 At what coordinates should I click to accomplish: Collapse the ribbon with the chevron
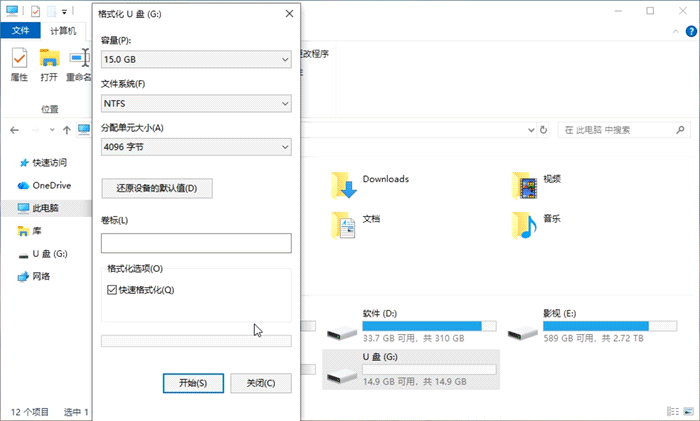(x=675, y=31)
